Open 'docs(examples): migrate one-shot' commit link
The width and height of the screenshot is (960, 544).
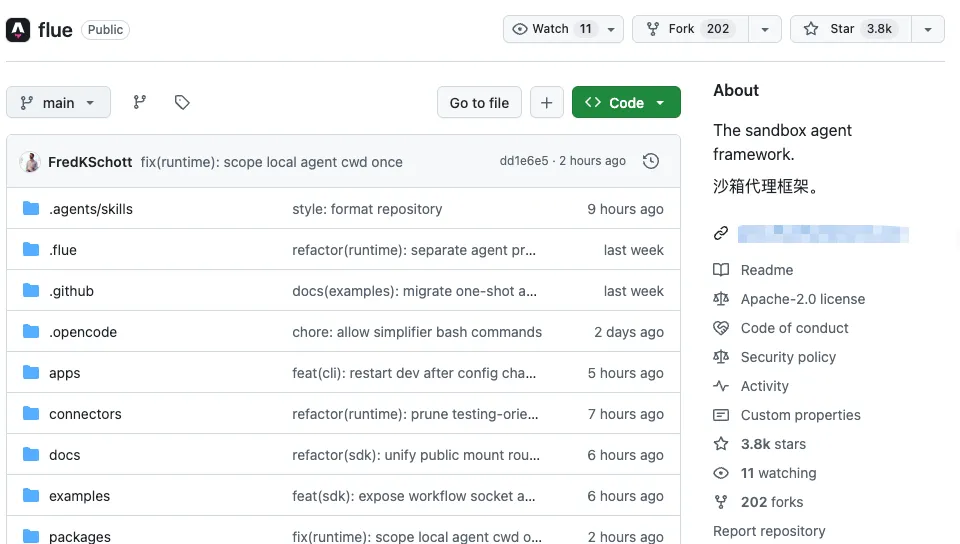click(x=414, y=291)
